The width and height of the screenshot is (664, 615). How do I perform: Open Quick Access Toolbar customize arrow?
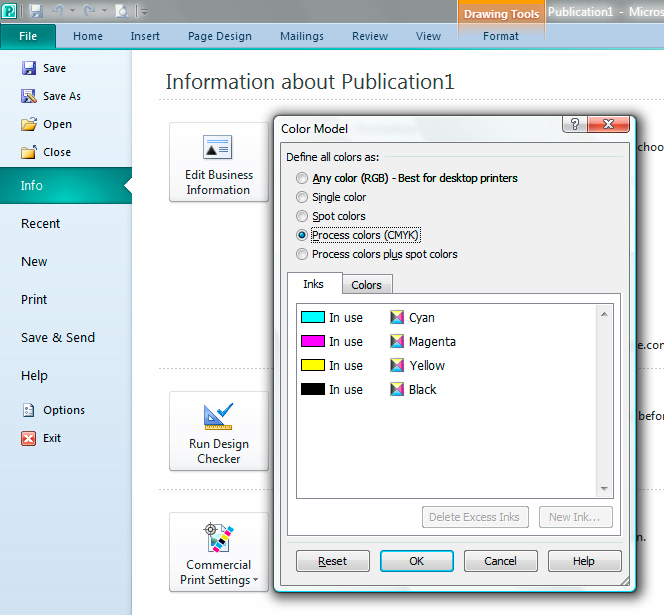coord(144,11)
